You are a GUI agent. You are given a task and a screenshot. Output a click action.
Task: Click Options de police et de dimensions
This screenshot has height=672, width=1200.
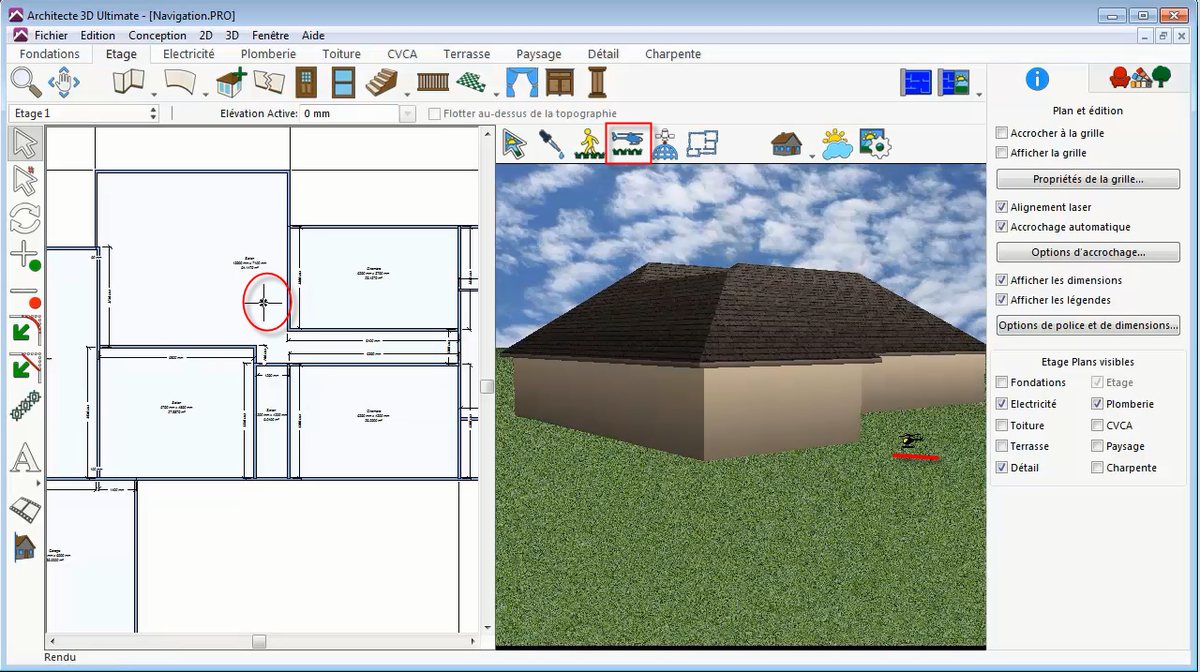1088,325
